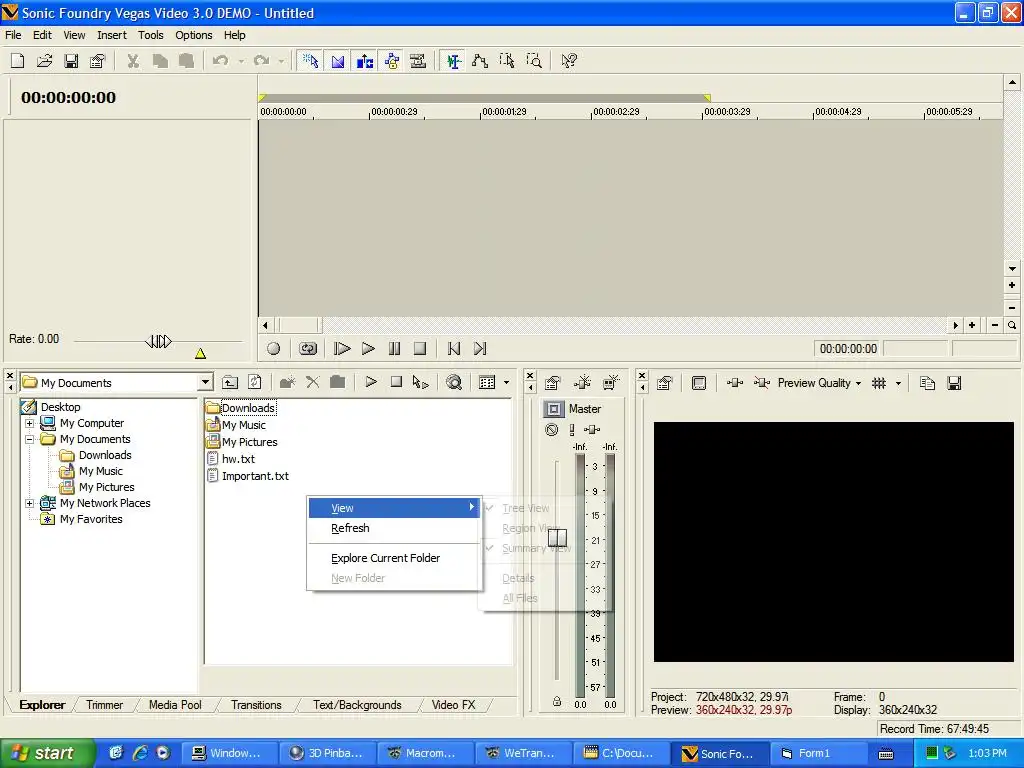The width and height of the screenshot is (1024, 768).
Task: Click the Windows start button
Action: coord(47,753)
